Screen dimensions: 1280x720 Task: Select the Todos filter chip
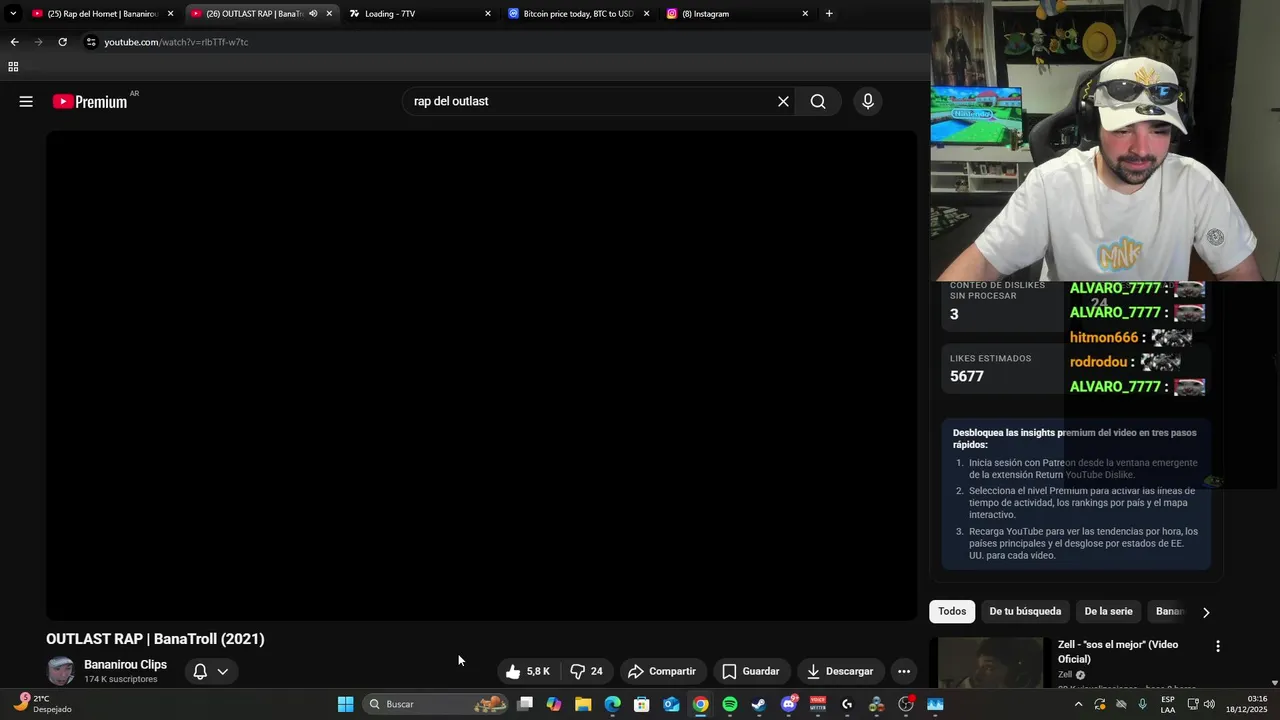952,611
